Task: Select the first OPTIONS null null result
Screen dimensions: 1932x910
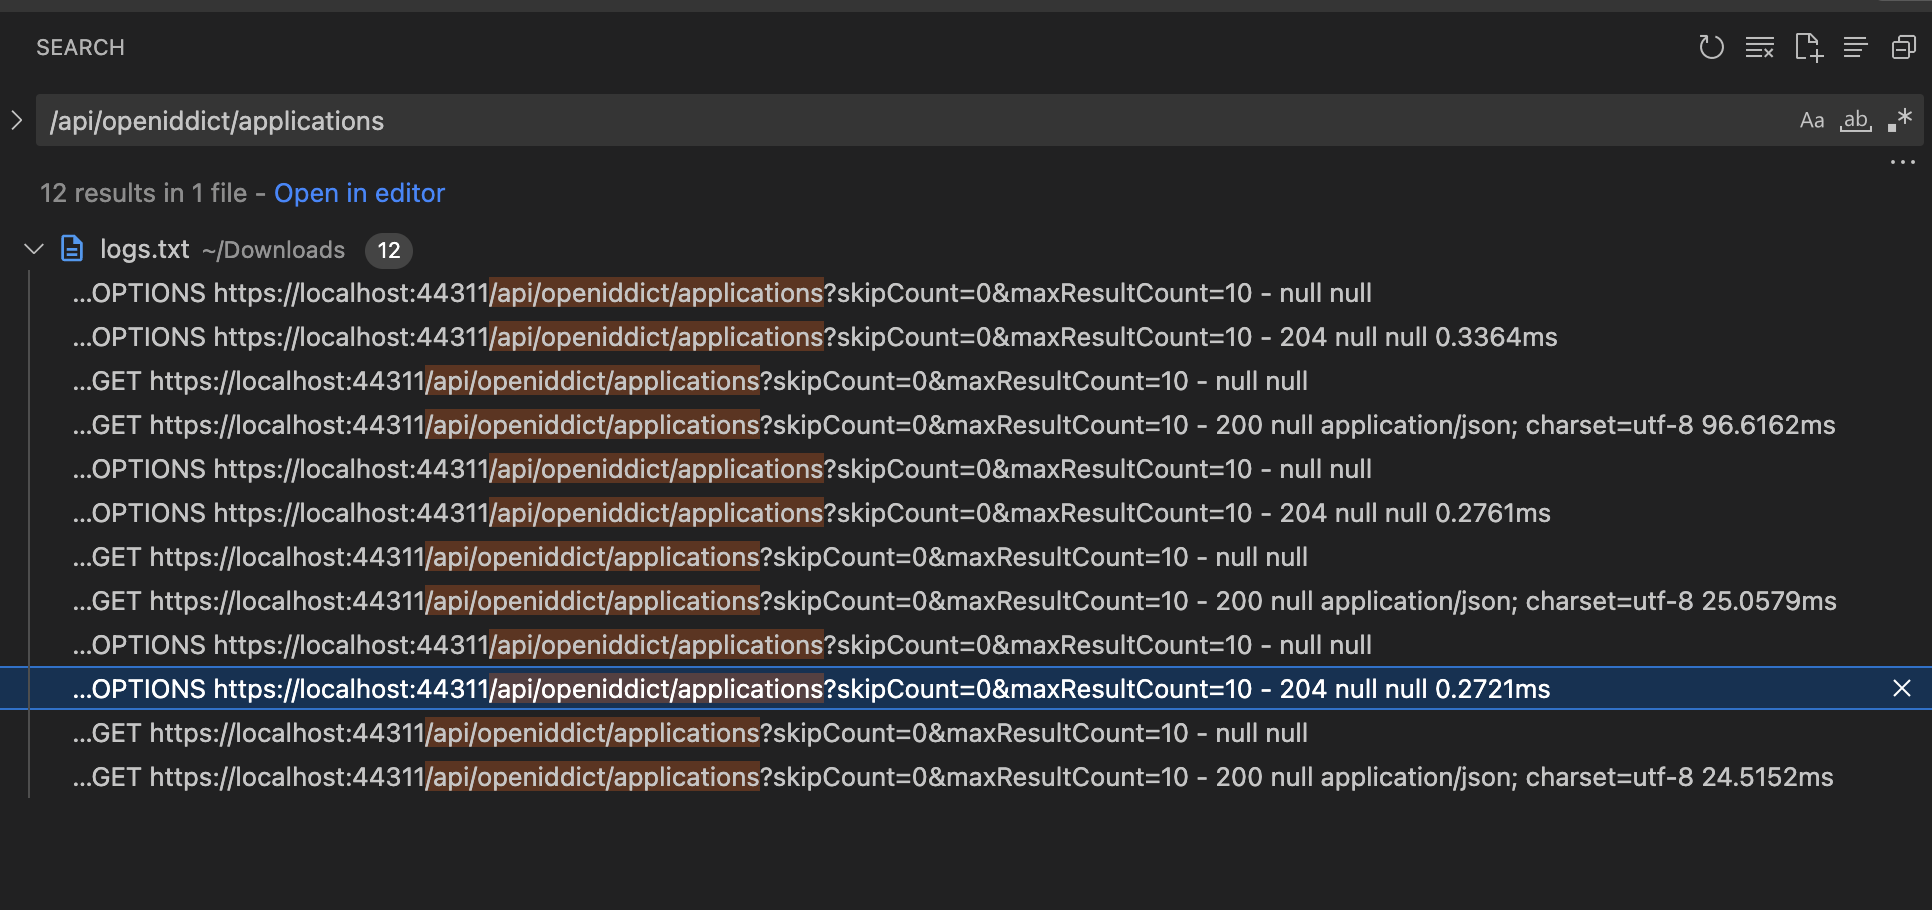Action: pos(720,293)
